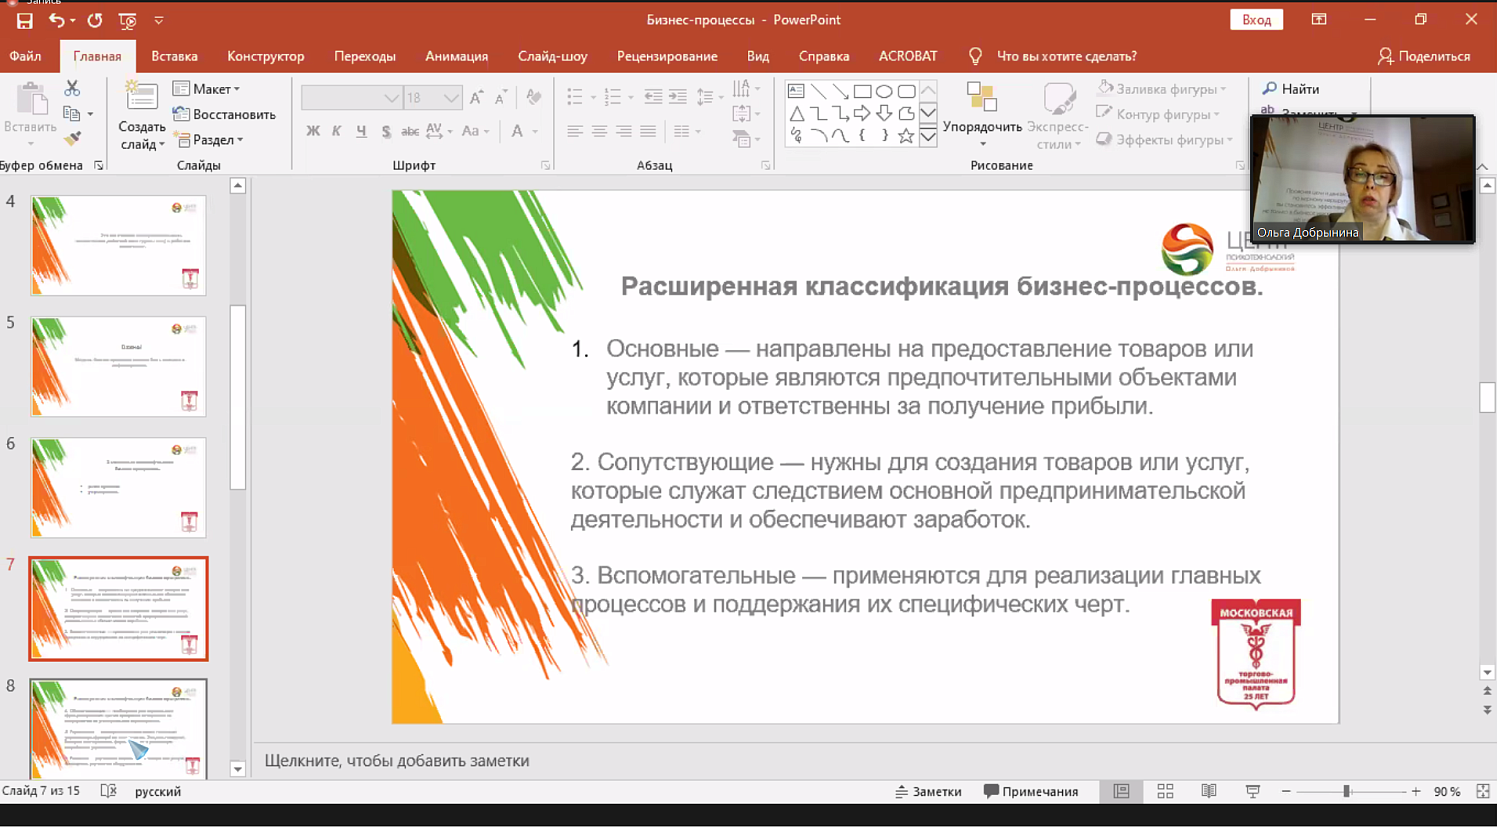Switch to the Анимация tab

[x=456, y=56]
